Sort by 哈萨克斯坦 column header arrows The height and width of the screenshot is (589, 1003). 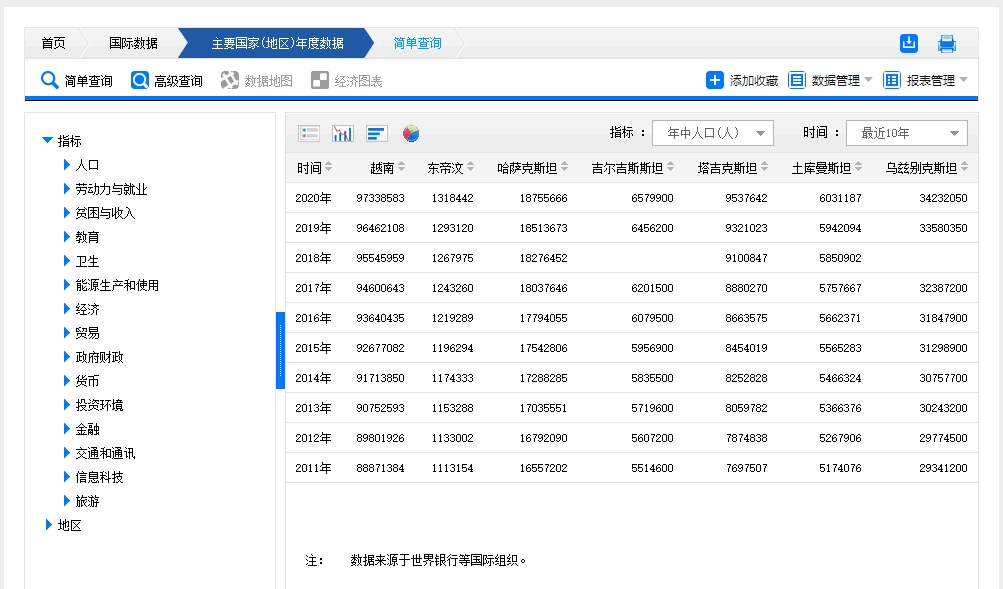pos(563,167)
